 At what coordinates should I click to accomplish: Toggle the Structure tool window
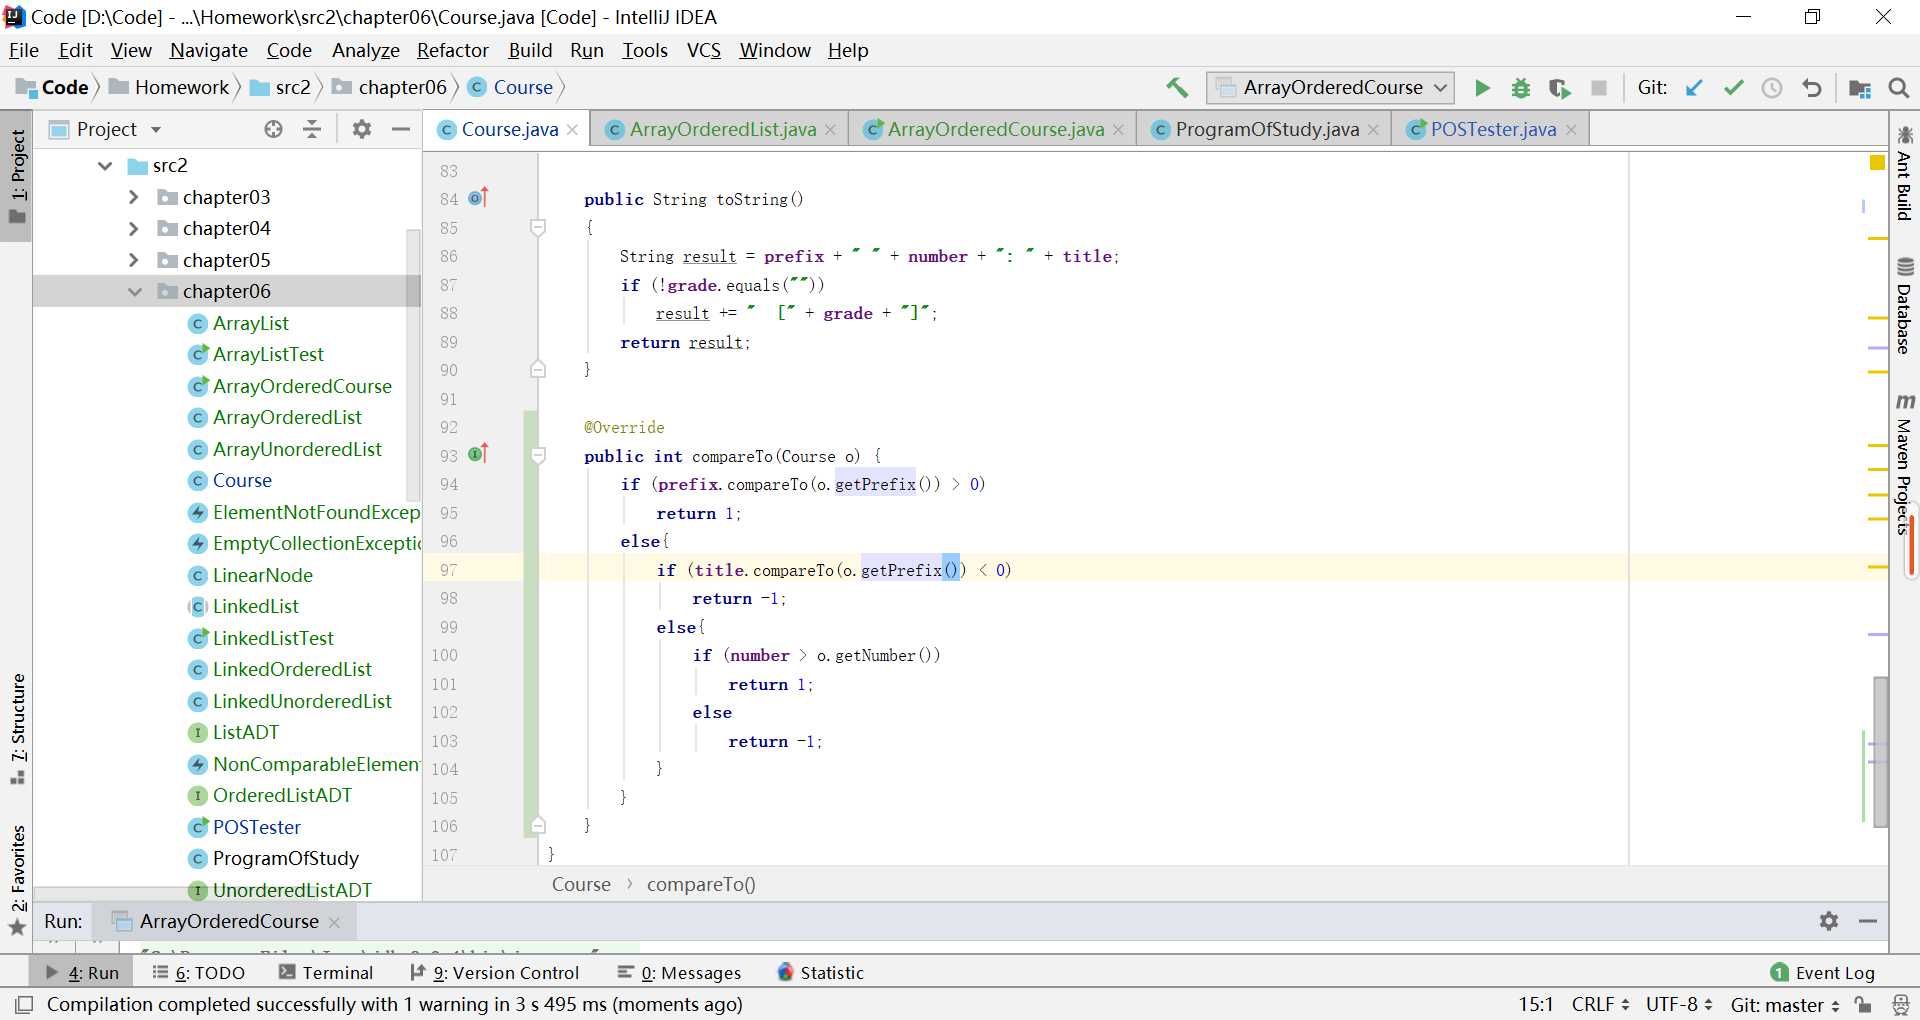click(x=17, y=730)
